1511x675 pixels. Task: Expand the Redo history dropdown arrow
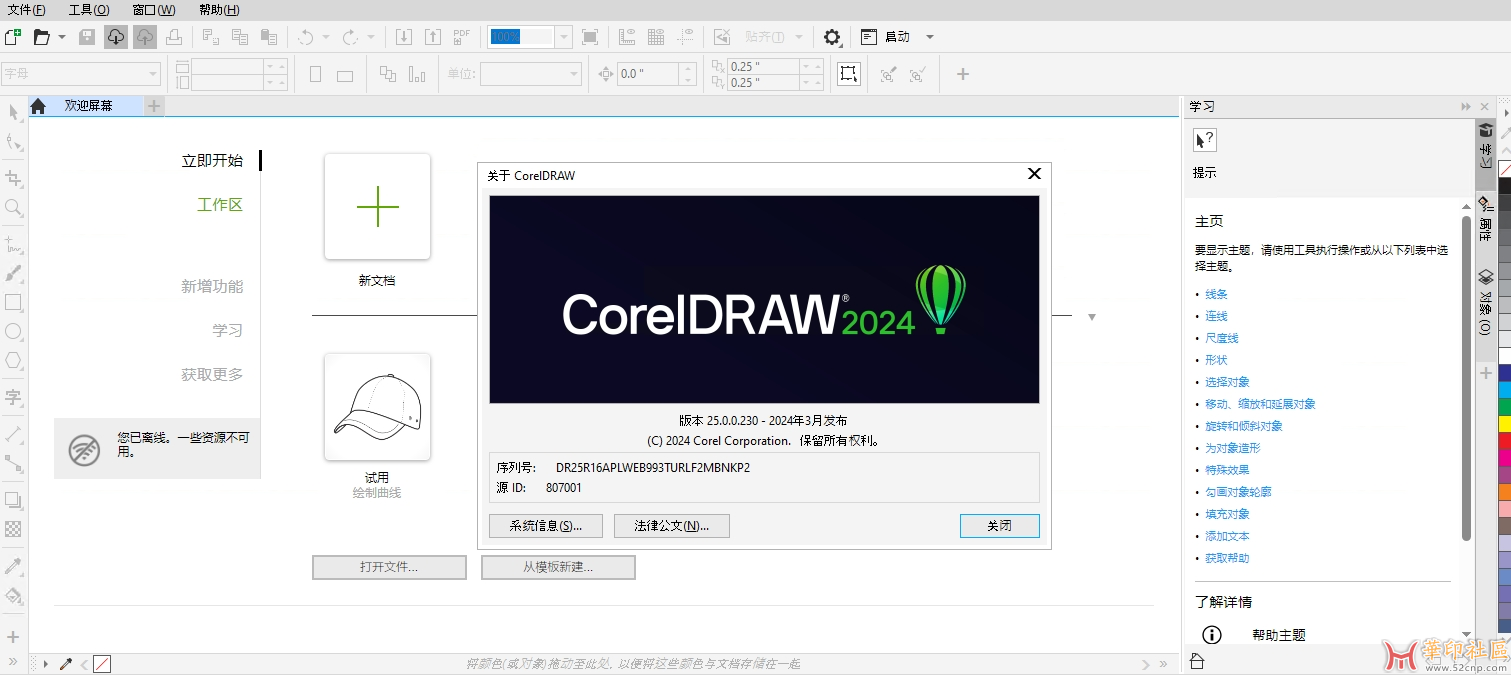[x=370, y=37]
